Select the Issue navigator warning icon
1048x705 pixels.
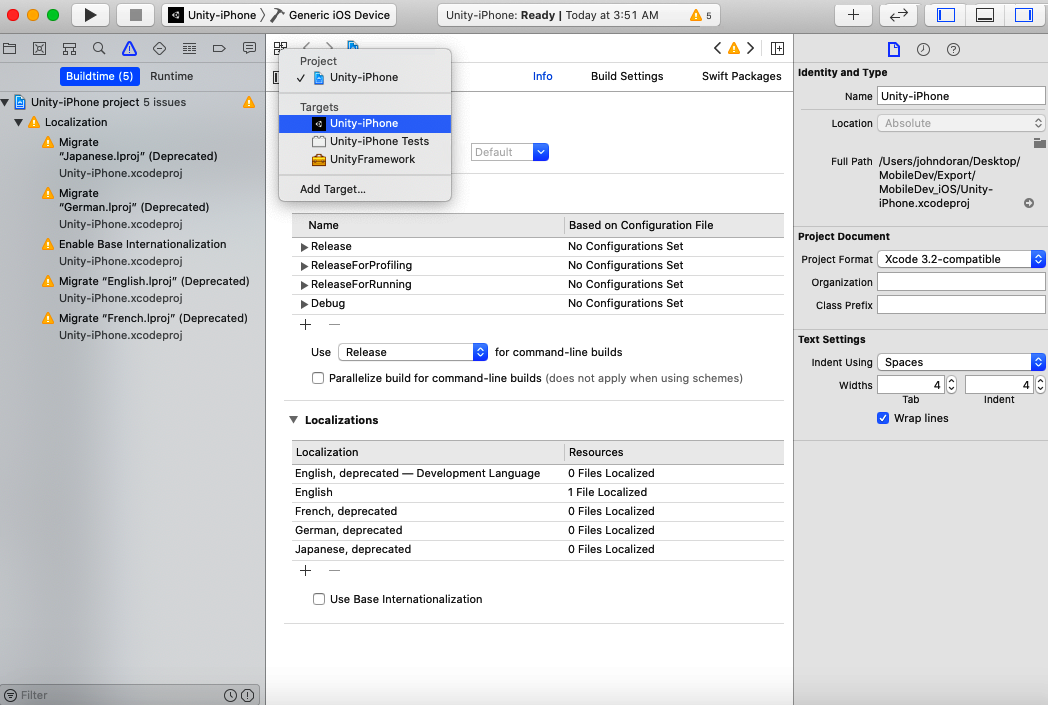(x=129, y=48)
